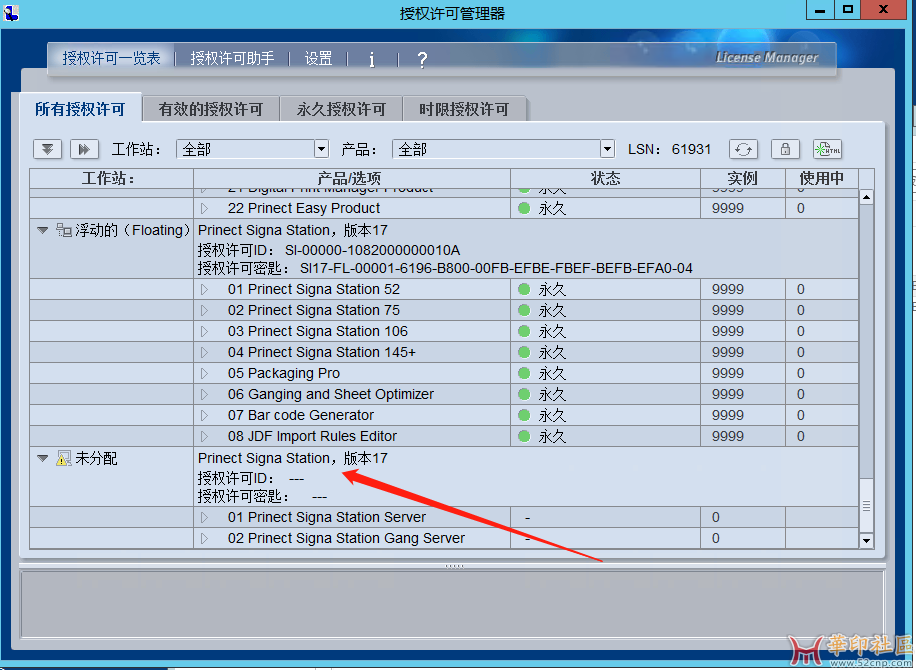Expand row 07 Bar code Generator
The image size is (916, 670).
coord(204,415)
